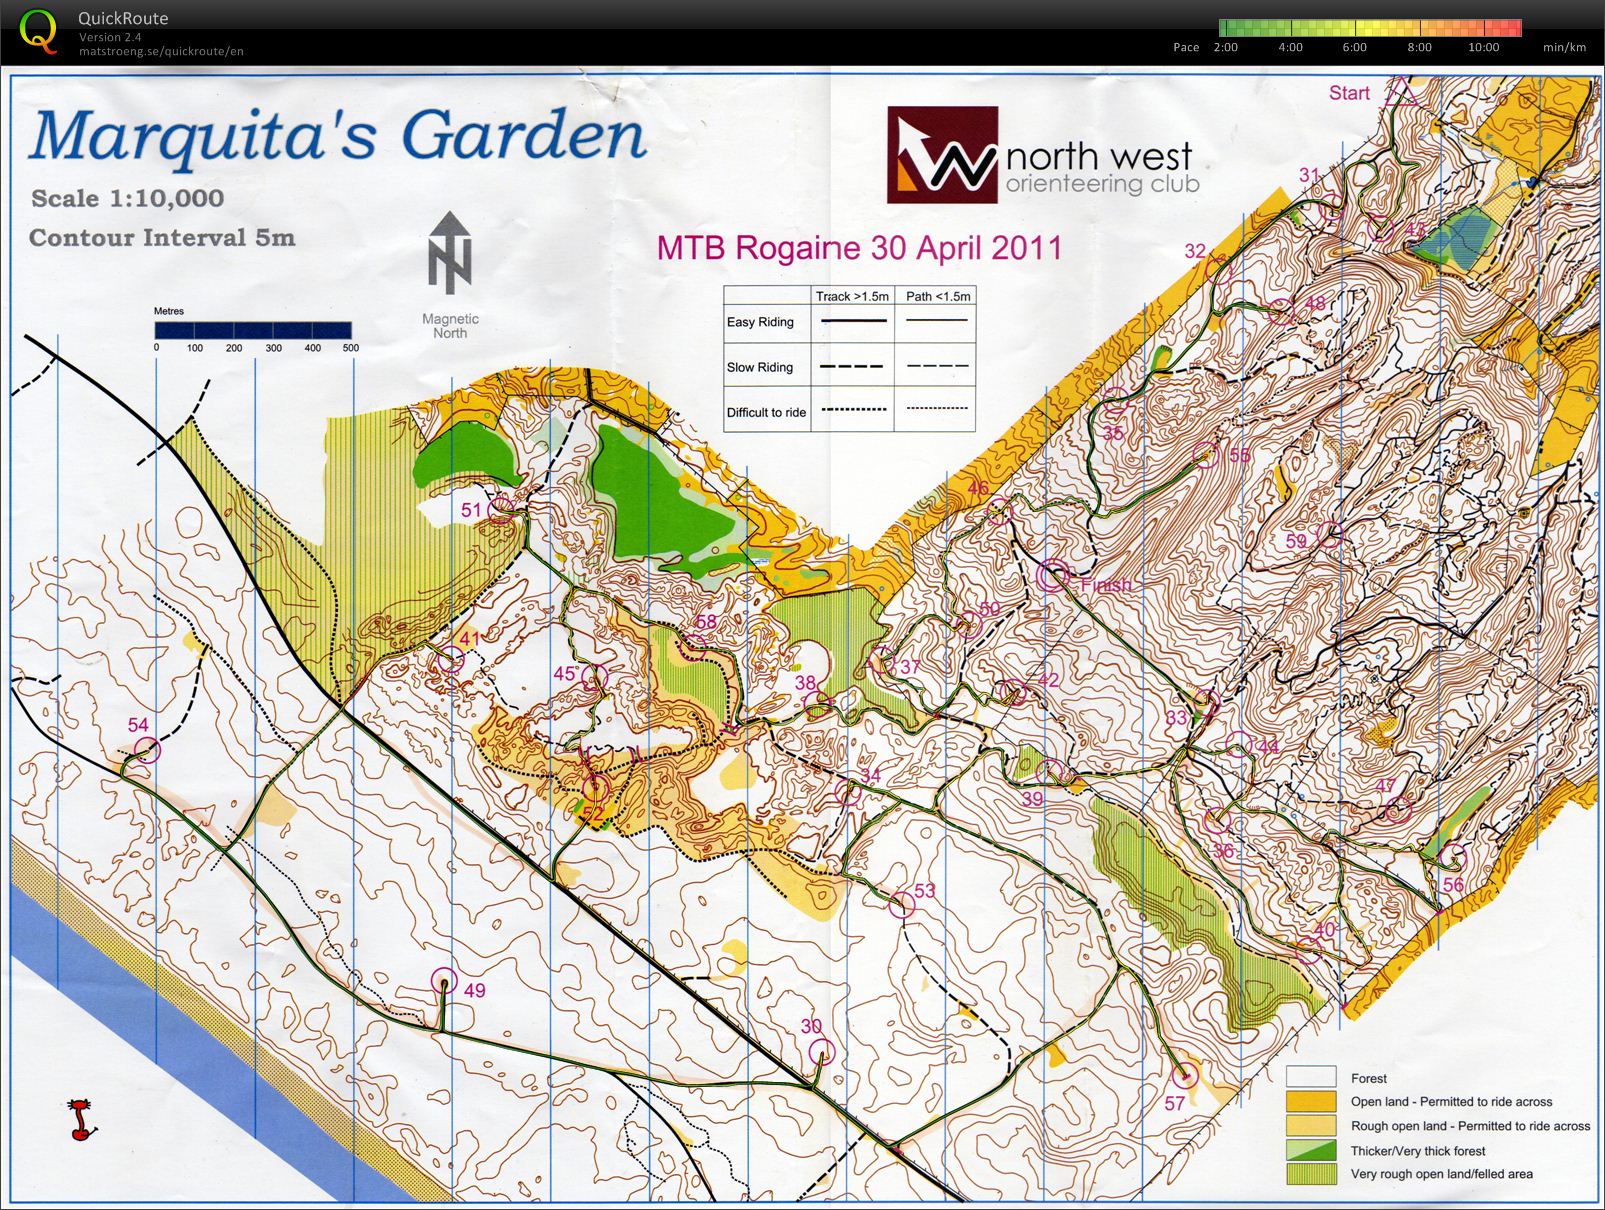Viewport: 1605px width, 1210px height.
Task: Click the pace color gradient scale
Action: click(x=1370, y=28)
